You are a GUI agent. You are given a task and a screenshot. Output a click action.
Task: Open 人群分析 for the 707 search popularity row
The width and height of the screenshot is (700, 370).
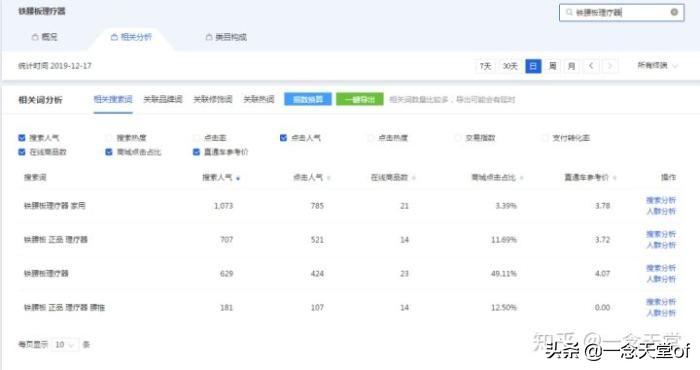point(661,245)
